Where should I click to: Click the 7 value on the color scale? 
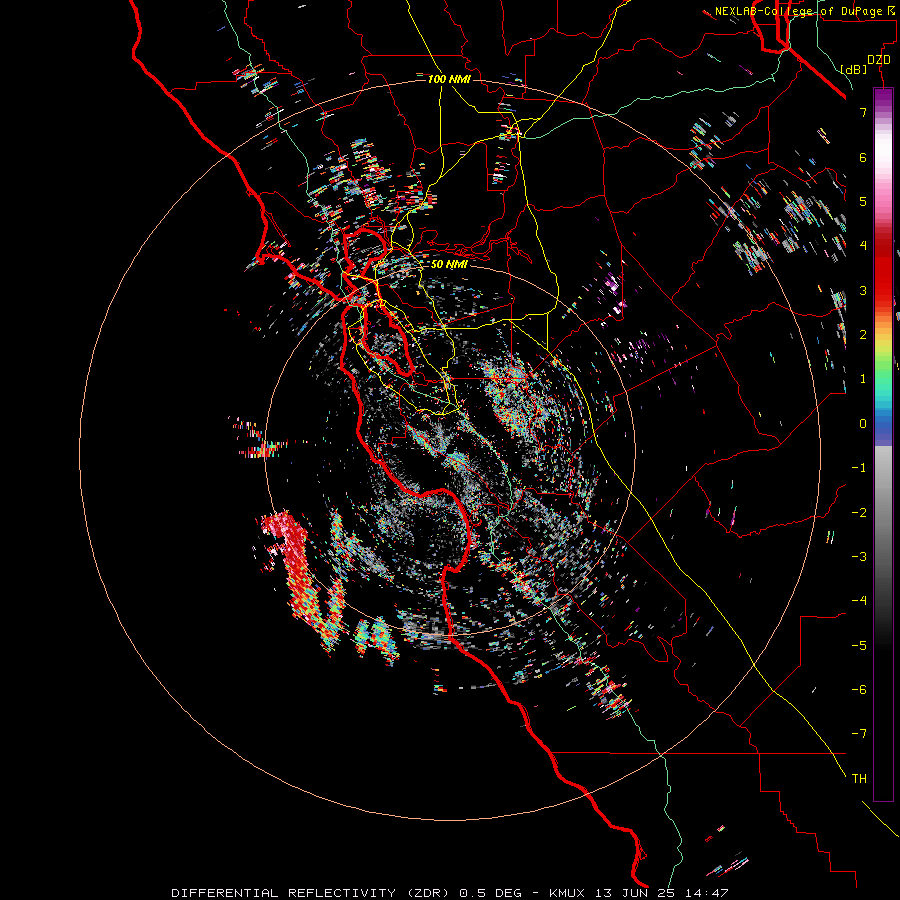(863, 112)
